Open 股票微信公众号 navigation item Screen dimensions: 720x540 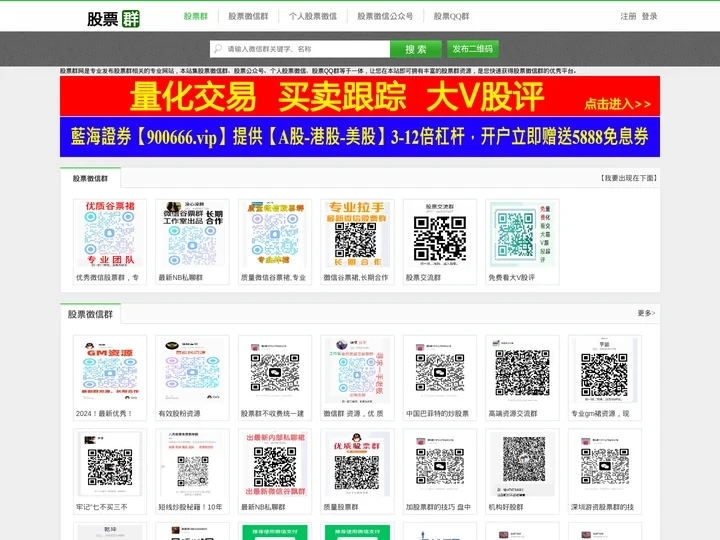coord(385,17)
